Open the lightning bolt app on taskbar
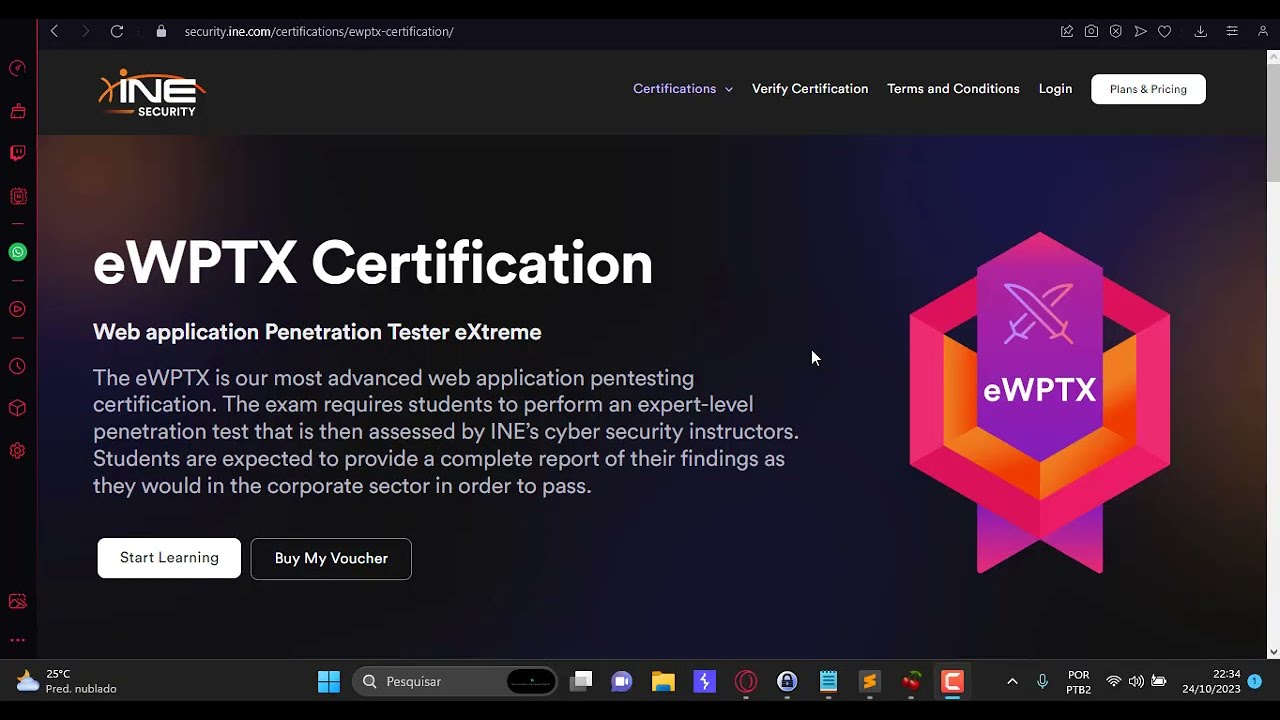 [705, 681]
